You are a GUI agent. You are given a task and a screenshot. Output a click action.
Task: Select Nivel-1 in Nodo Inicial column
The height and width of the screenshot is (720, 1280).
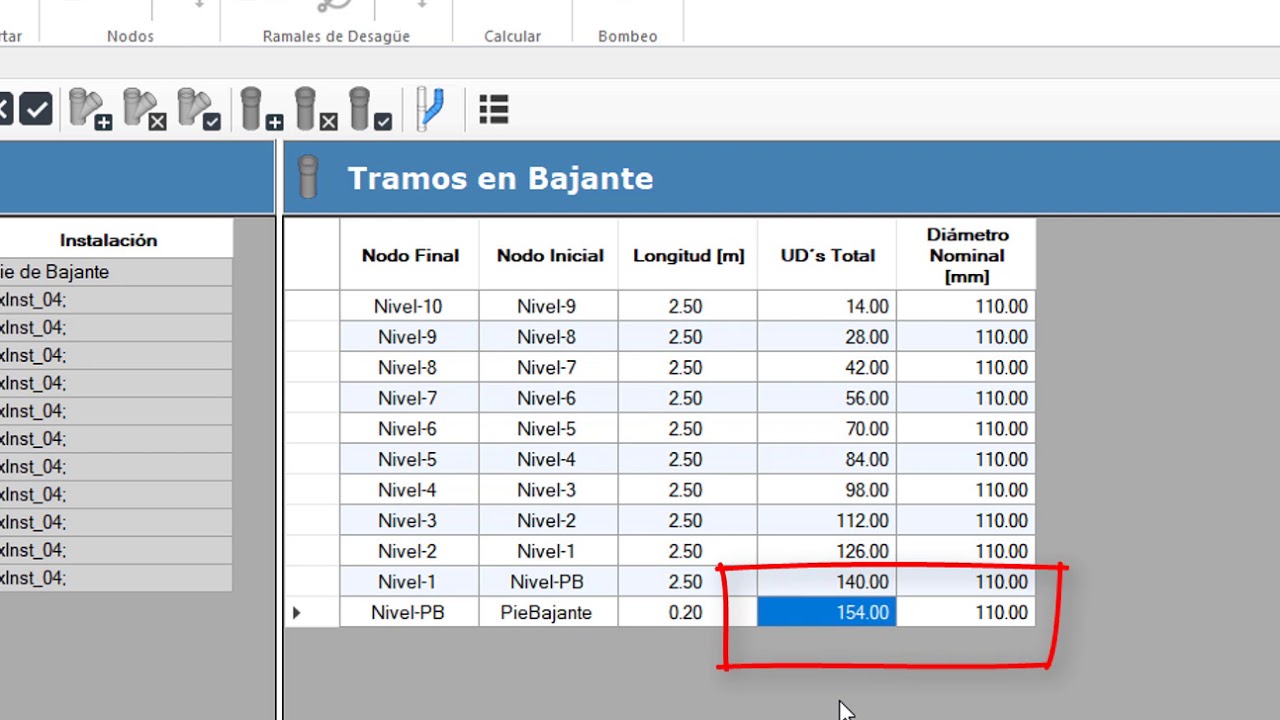(x=549, y=551)
